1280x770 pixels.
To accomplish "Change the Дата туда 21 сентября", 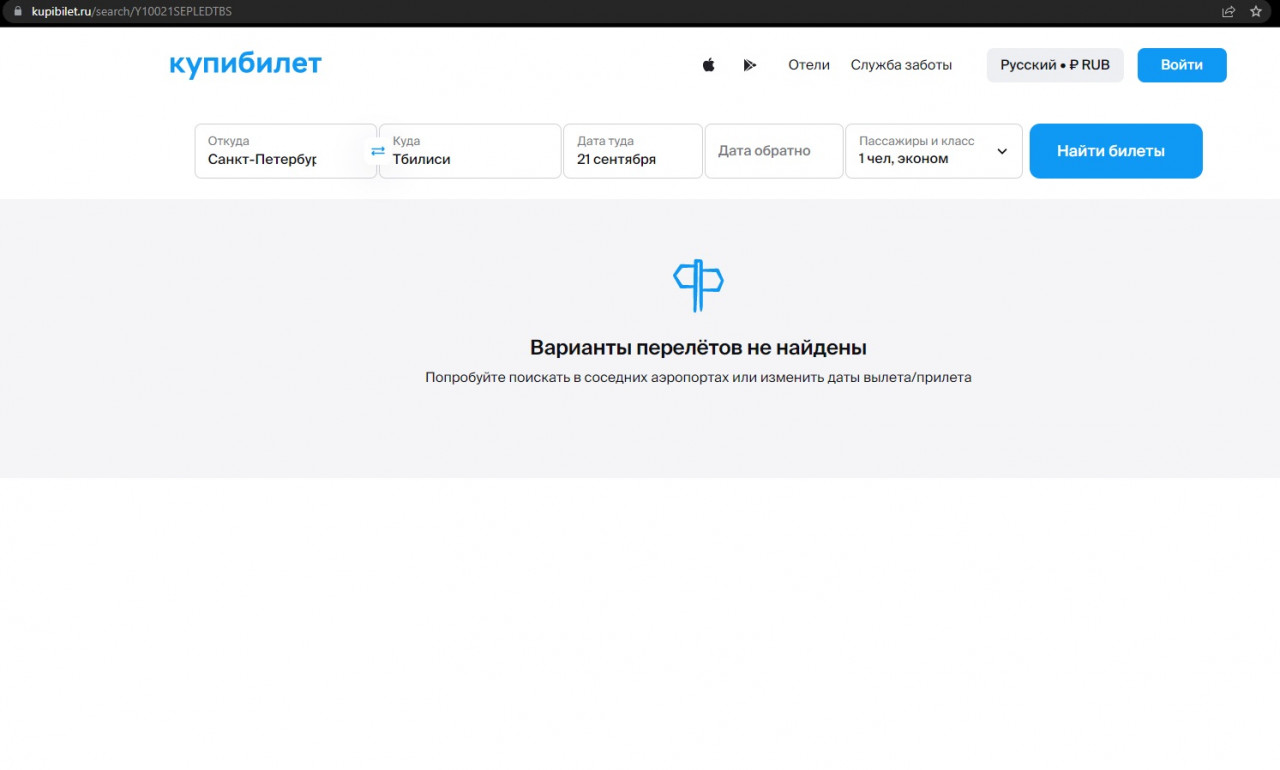I will pos(633,151).
